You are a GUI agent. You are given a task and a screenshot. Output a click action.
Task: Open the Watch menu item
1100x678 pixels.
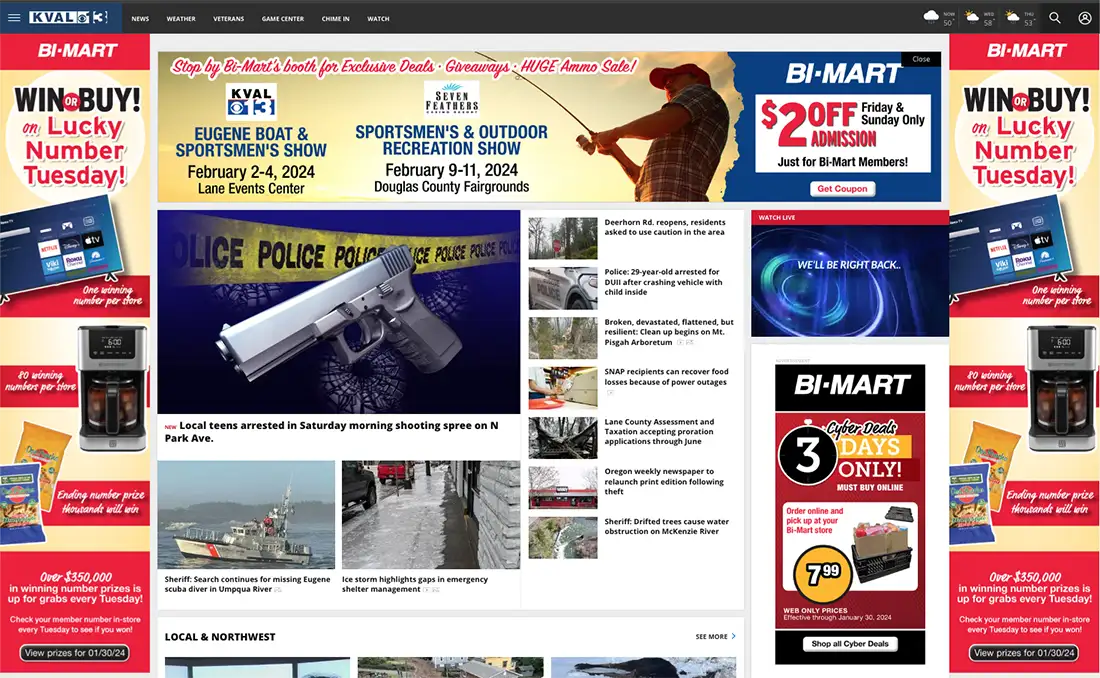378,19
